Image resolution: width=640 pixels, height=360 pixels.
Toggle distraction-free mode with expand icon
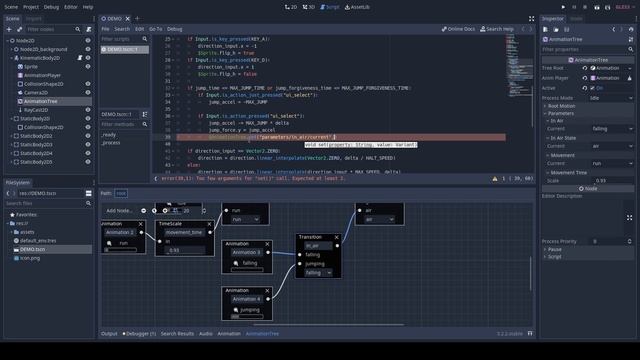point(531,19)
